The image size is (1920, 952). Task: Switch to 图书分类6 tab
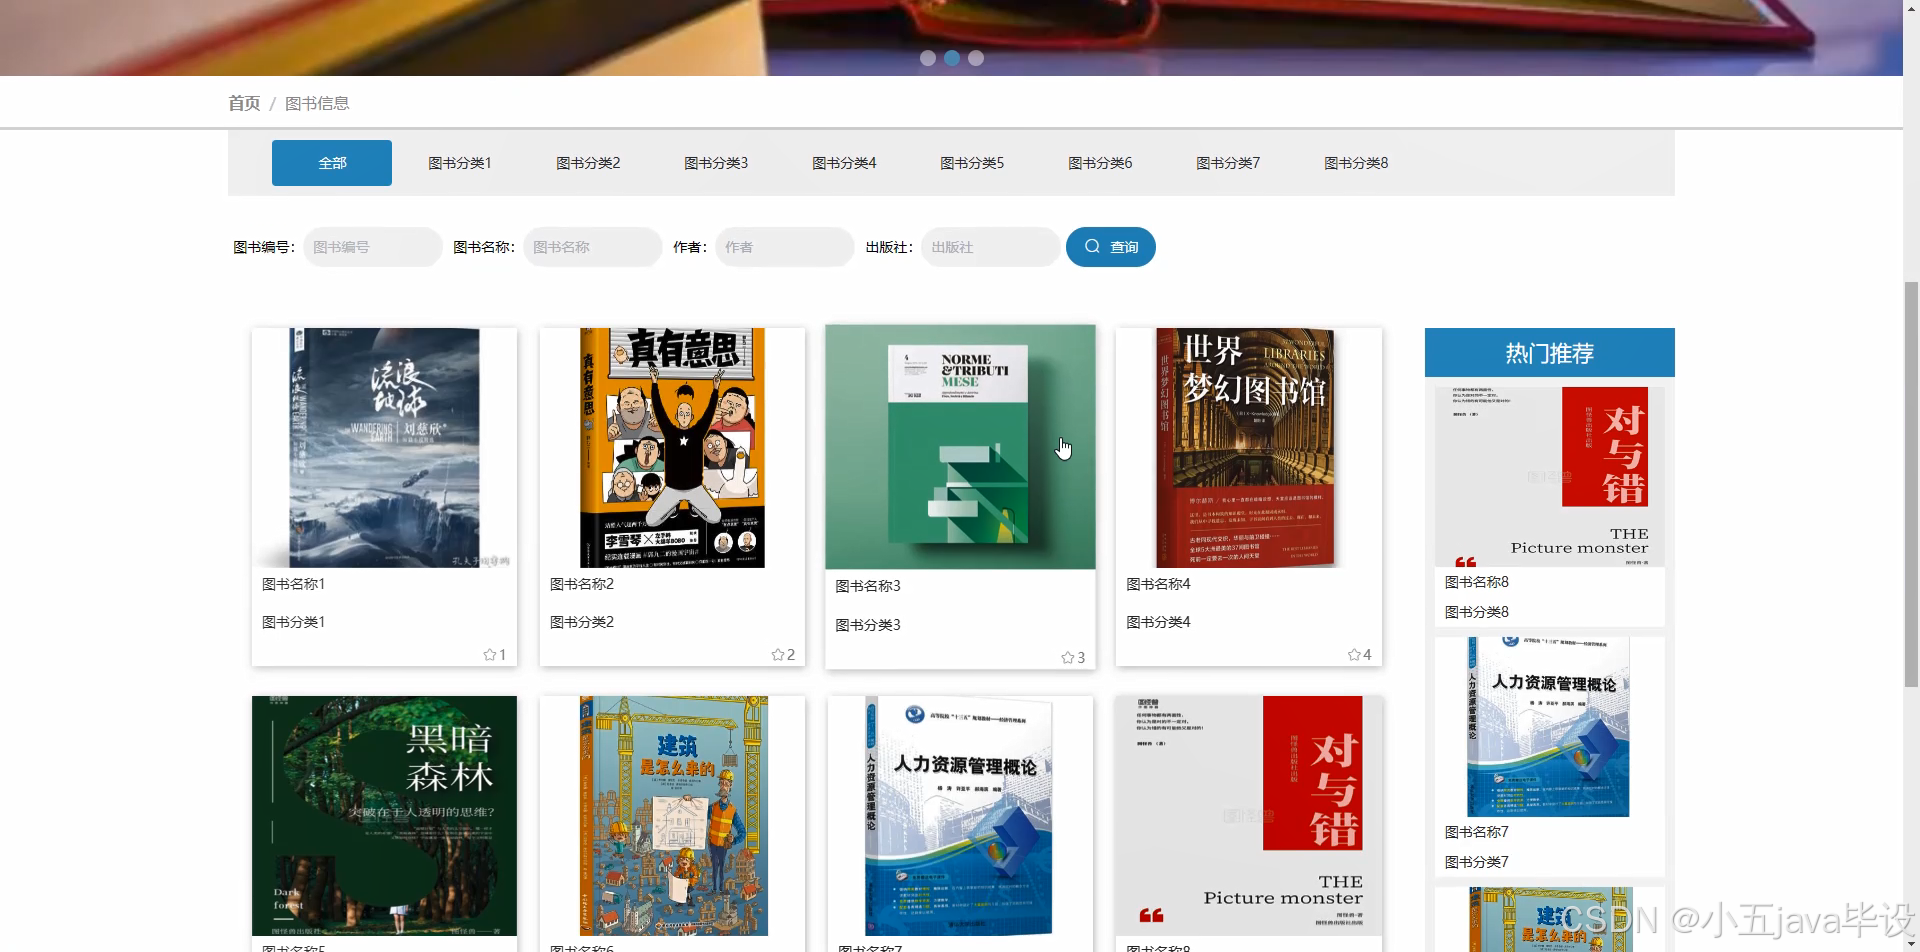1100,163
